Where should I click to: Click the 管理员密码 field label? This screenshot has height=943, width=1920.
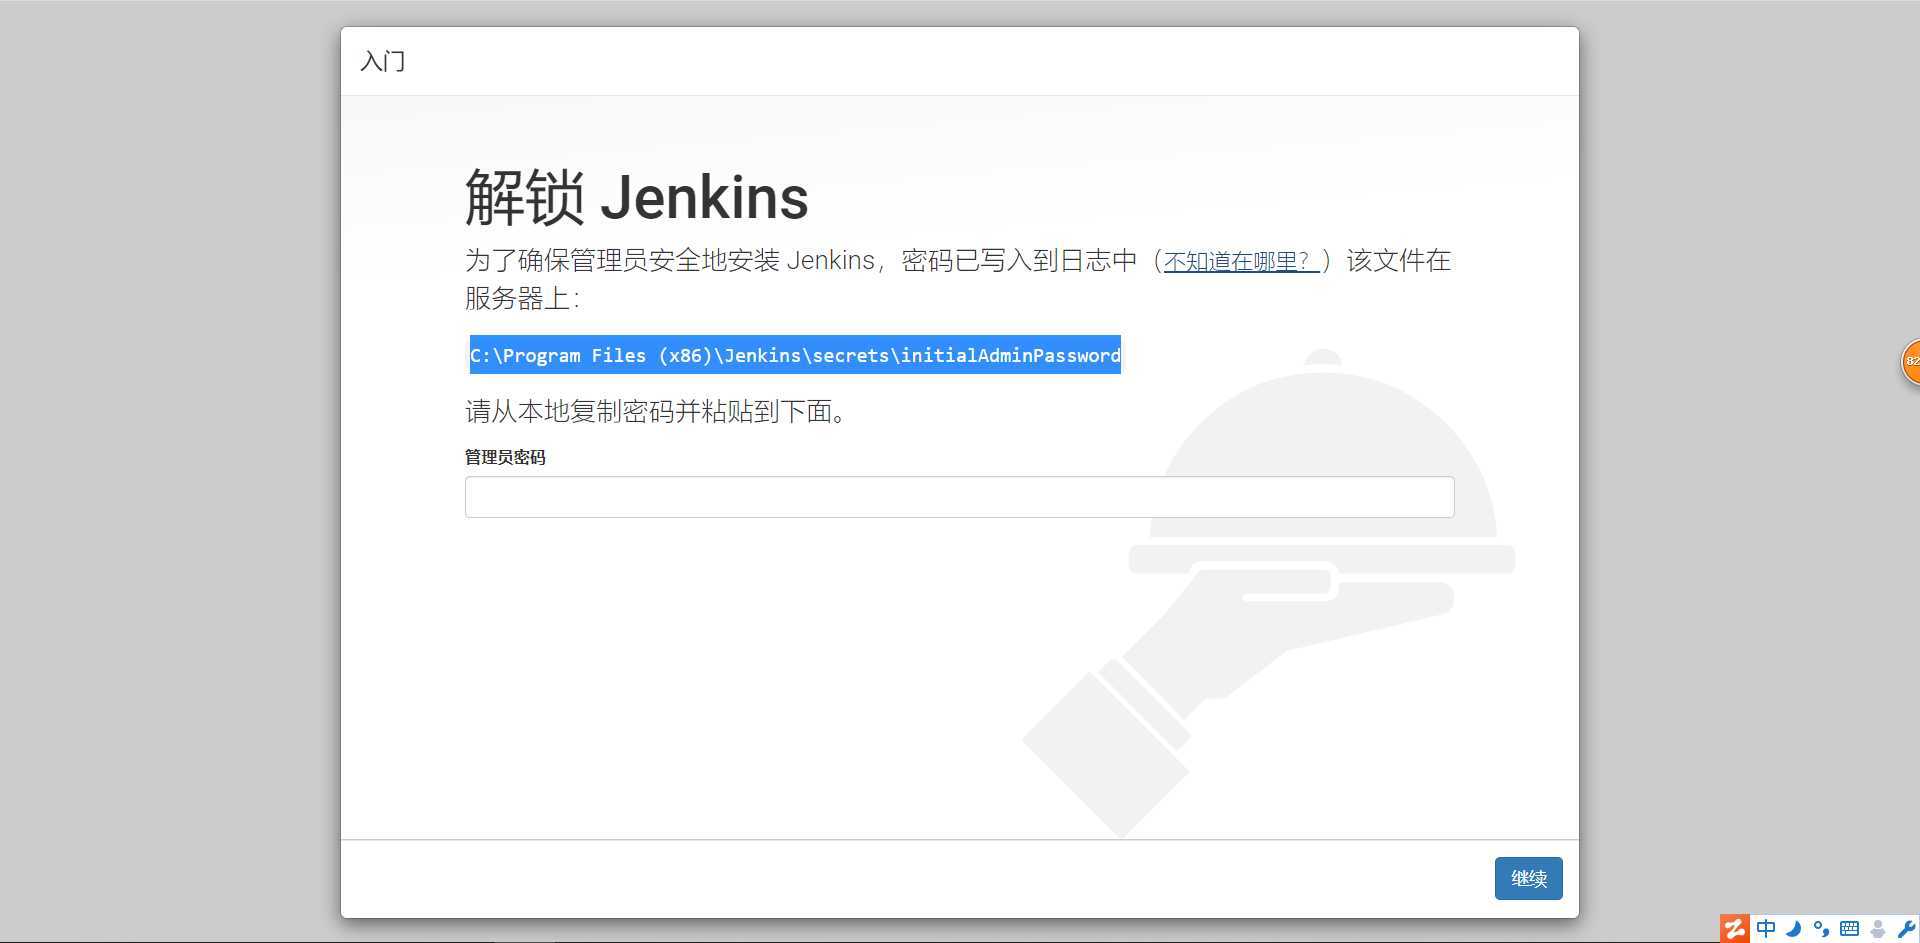[505, 457]
